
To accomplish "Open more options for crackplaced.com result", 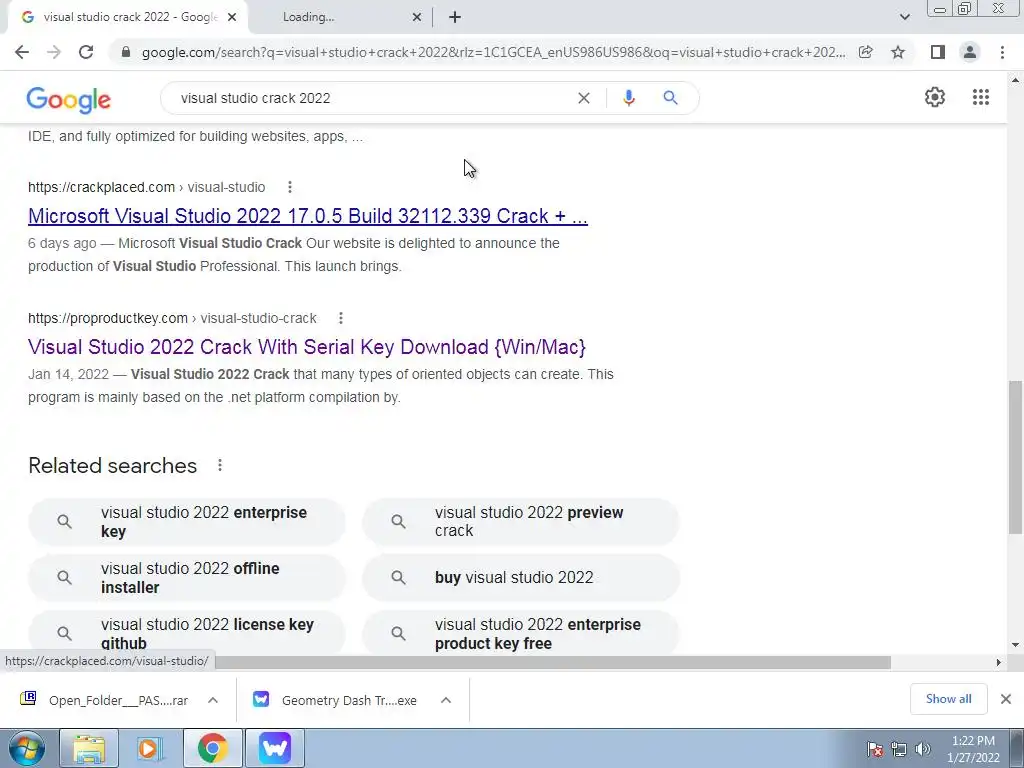I will [x=289, y=187].
